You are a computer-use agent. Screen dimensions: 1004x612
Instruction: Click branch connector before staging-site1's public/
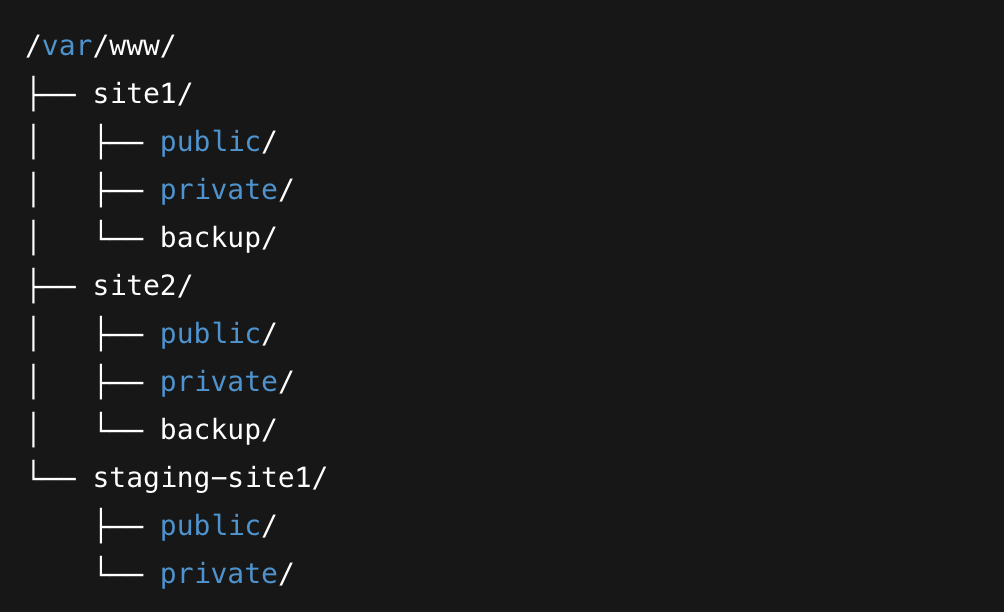tap(119, 526)
